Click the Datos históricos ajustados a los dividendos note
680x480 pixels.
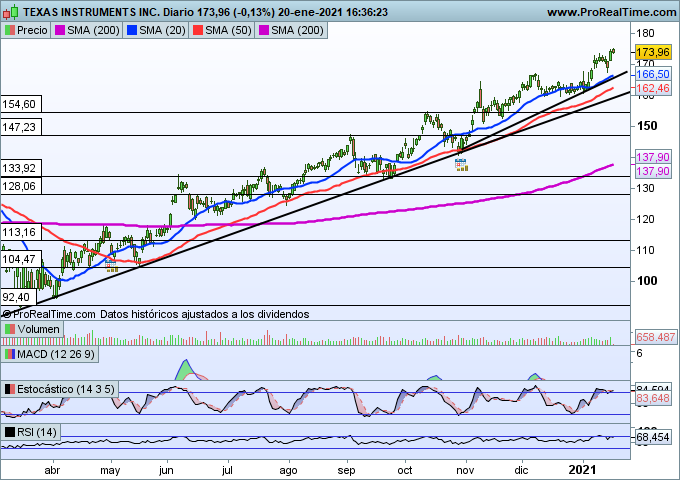205,314
